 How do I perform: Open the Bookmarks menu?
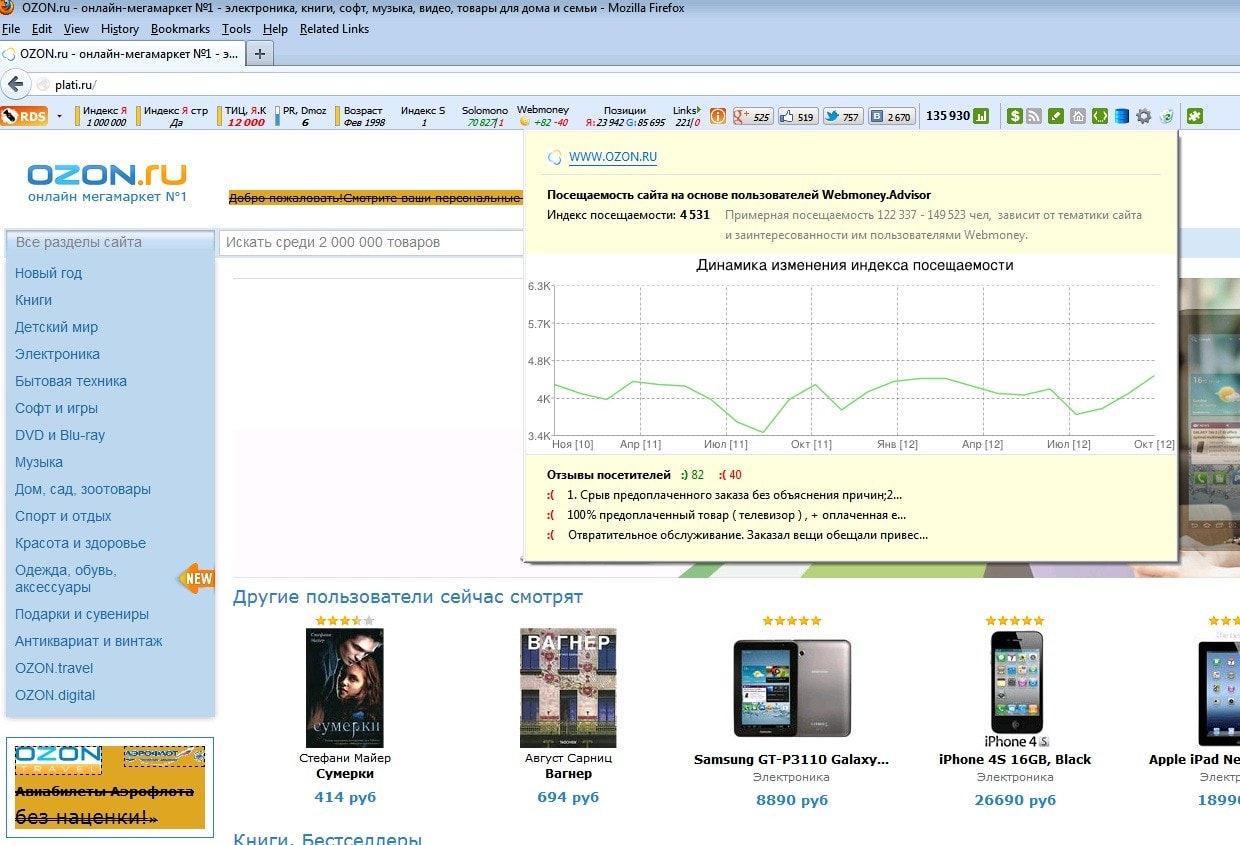[x=181, y=29]
